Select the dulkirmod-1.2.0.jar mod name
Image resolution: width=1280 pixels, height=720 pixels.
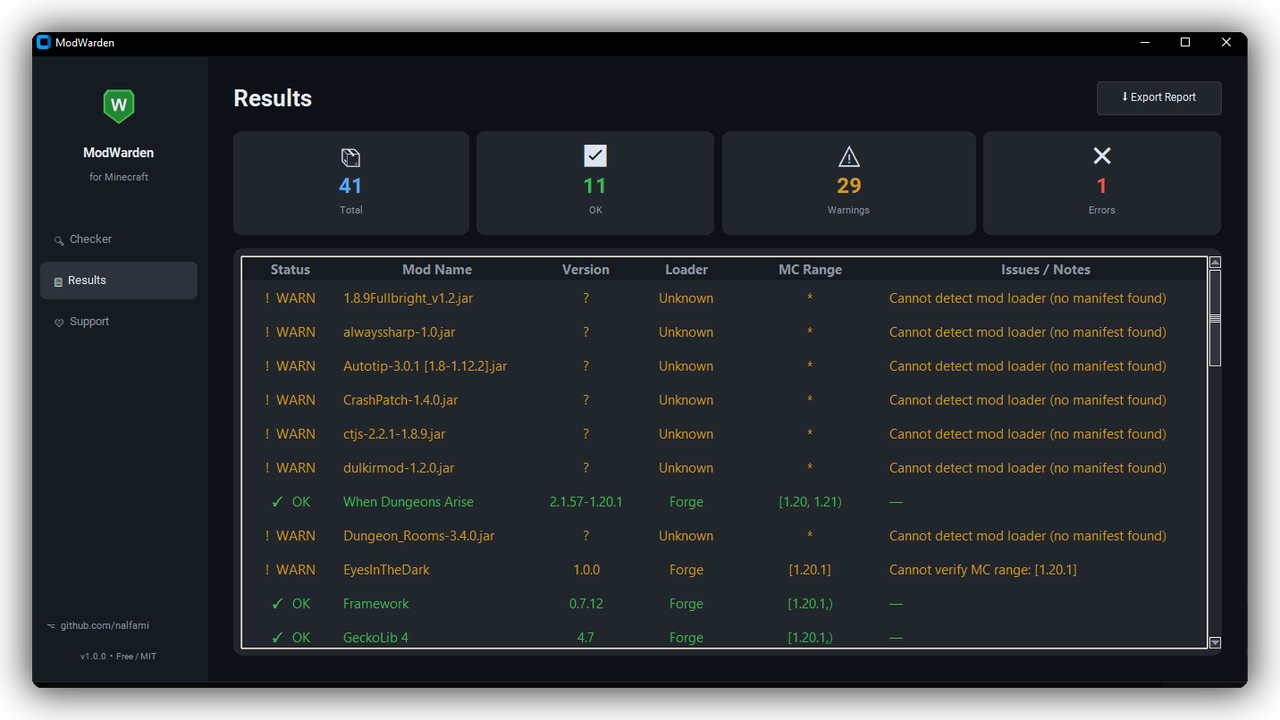399,468
